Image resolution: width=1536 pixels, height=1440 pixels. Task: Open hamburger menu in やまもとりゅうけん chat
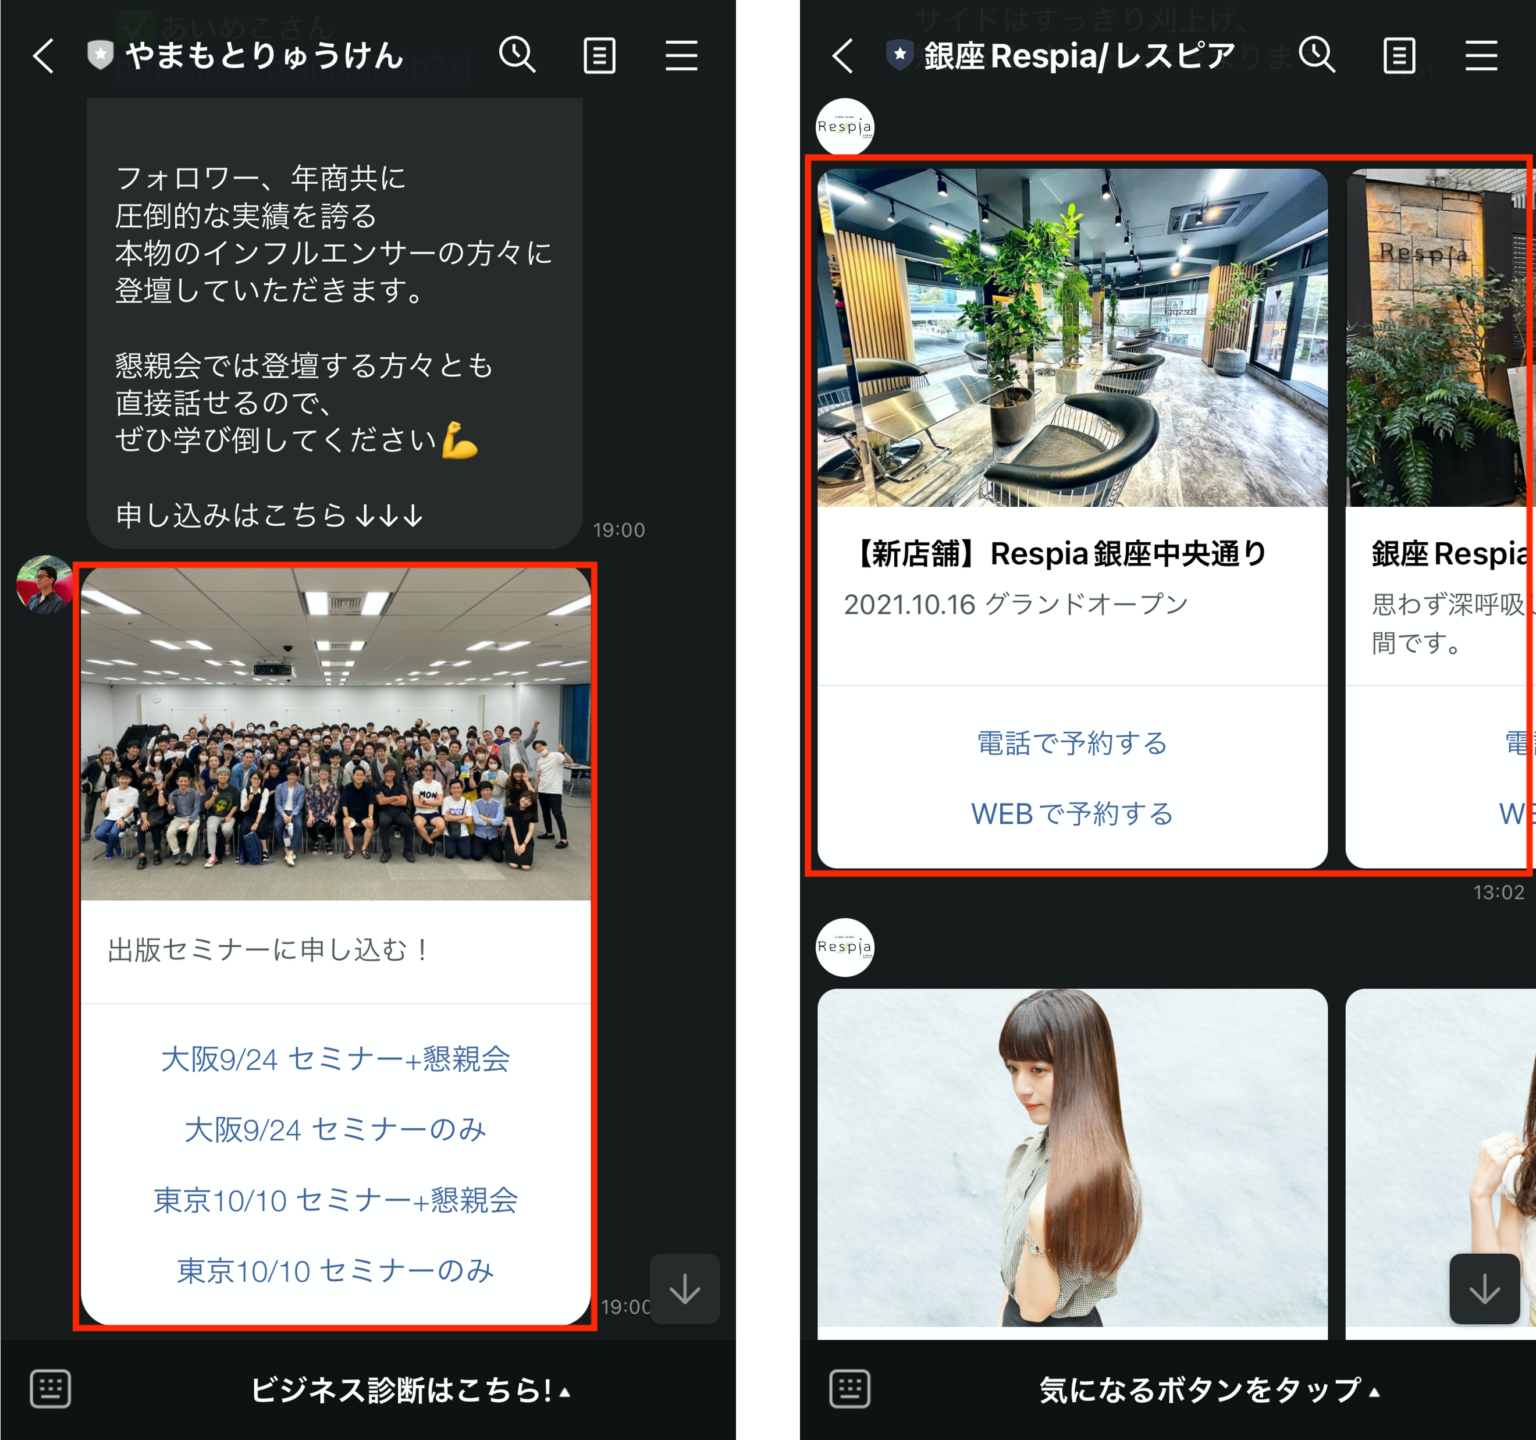681,56
